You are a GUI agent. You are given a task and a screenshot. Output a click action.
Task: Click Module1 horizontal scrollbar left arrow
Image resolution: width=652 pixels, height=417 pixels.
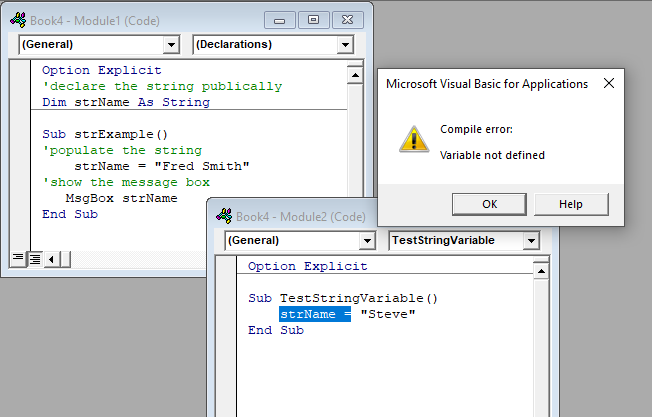pos(52,259)
